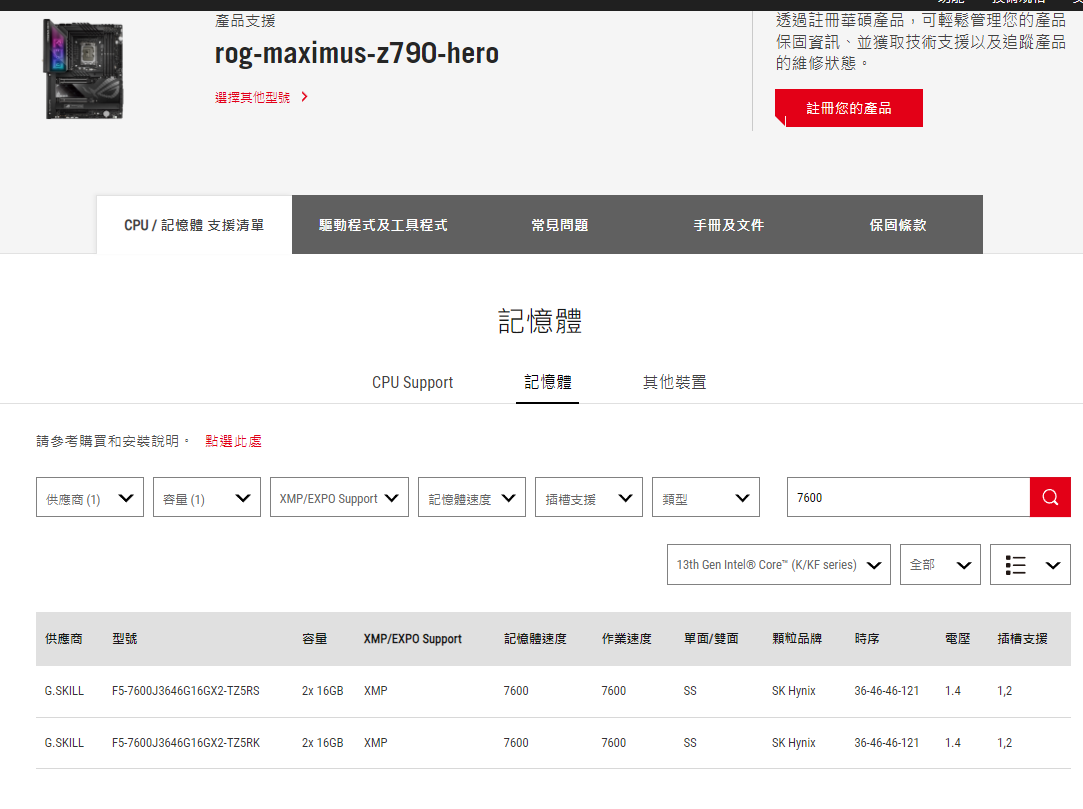Click the 選擇其他型號 link
The image size is (1083, 809).
click(252, 97)
